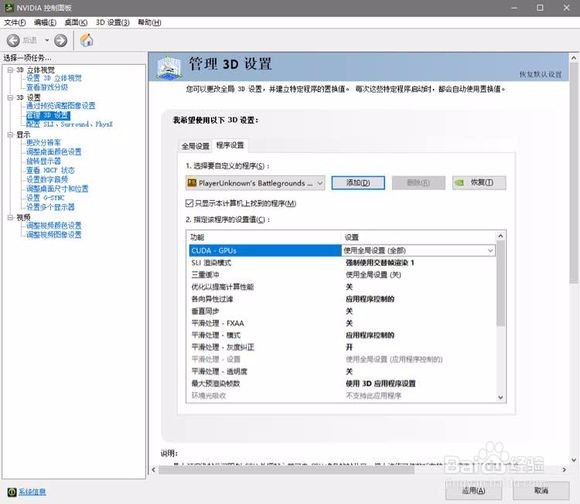Screen dimensions: 580x504
Task: Select the 优化以提高计算性能 row
Action: click(342, 287)
